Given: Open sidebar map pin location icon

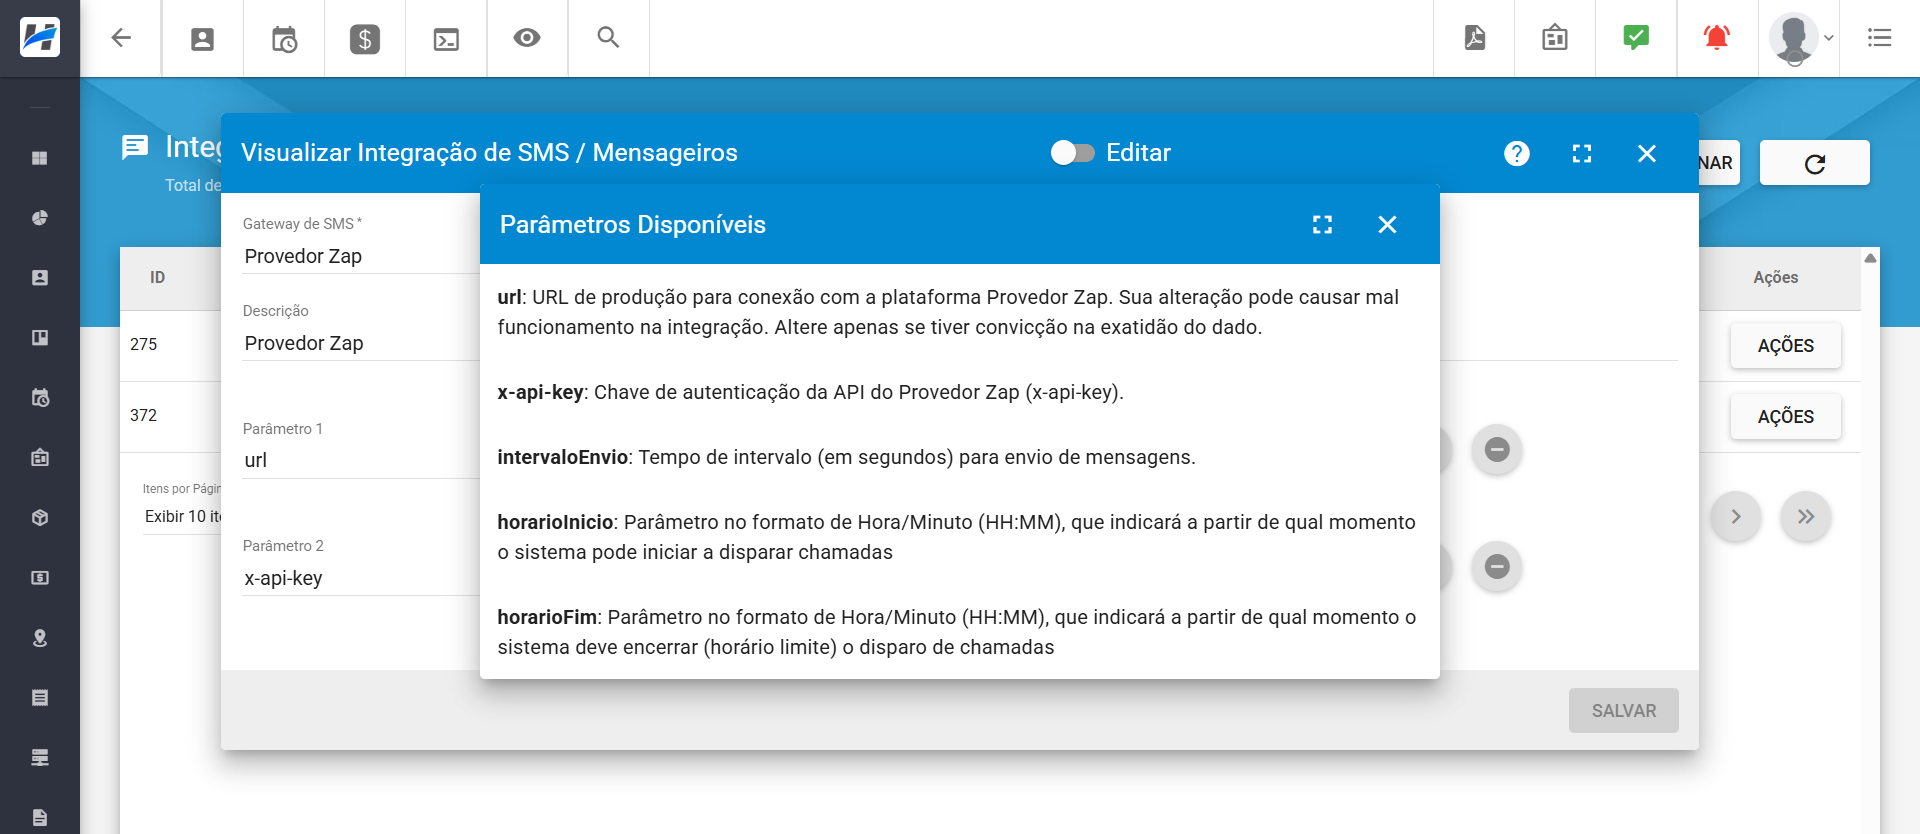Looking at the screenshot, I should 40,638.
